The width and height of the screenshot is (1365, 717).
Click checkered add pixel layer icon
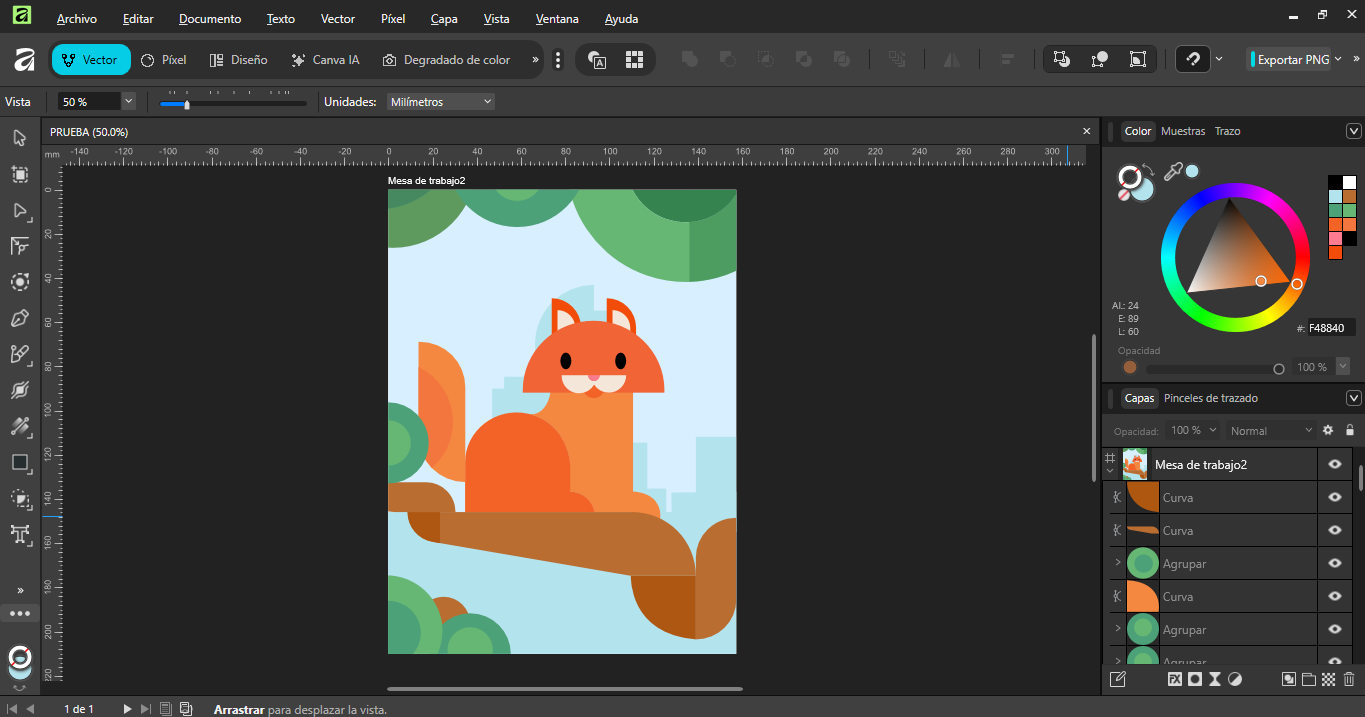[1328, 680]
